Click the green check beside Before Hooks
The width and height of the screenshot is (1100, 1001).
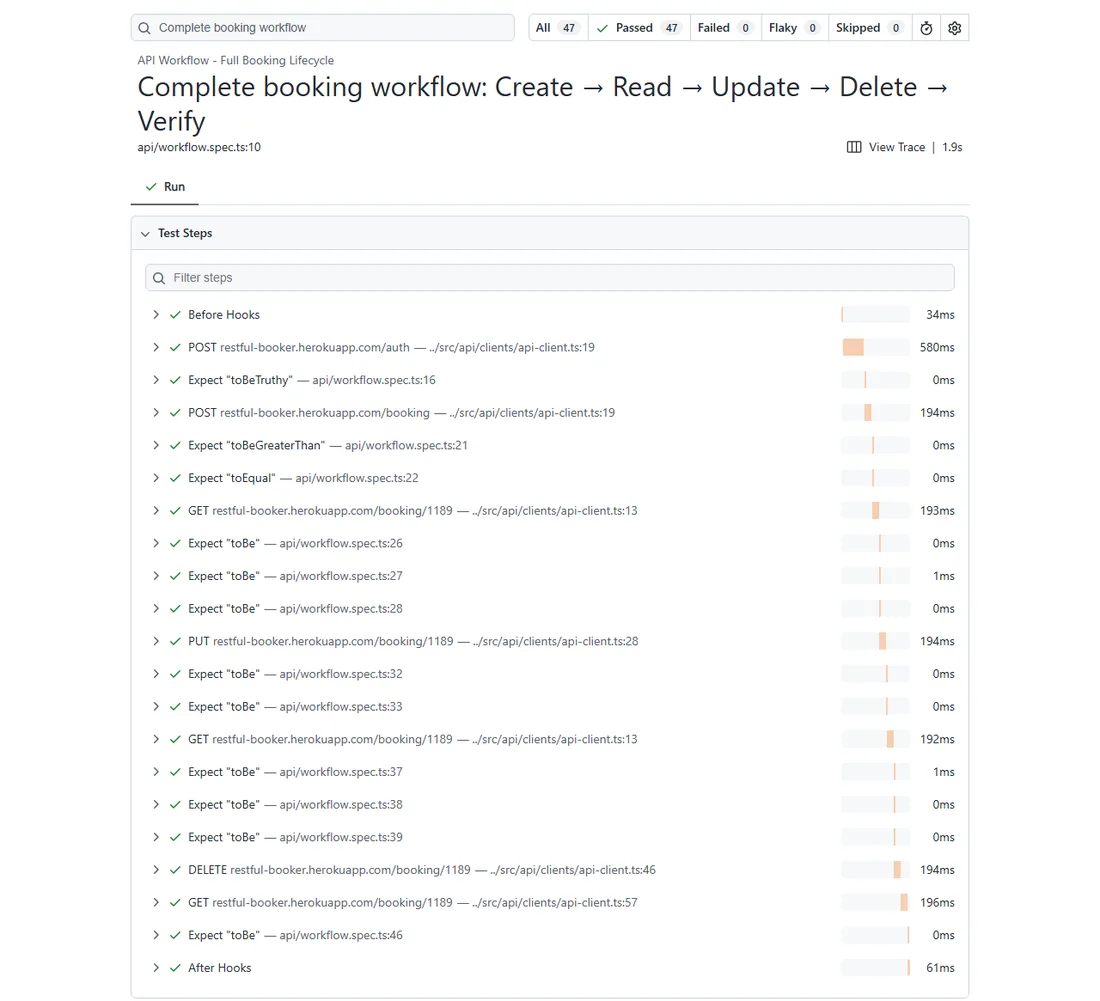[x=175, y=315]
